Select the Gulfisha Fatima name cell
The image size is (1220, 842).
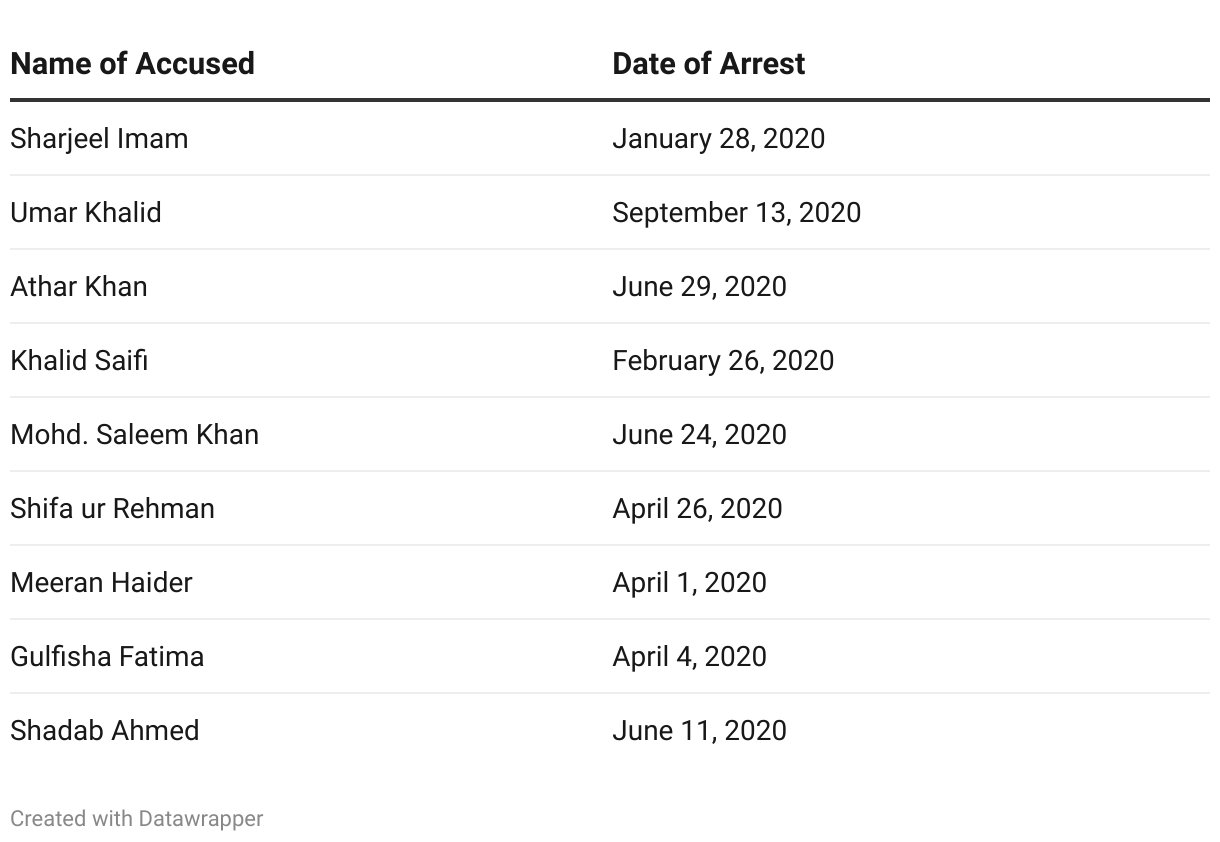(x=107, y=656)
